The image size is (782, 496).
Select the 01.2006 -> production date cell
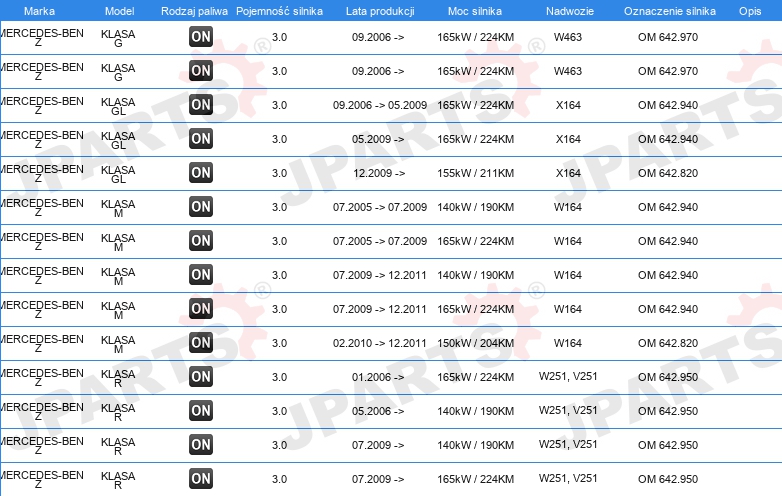click(378, 377)
